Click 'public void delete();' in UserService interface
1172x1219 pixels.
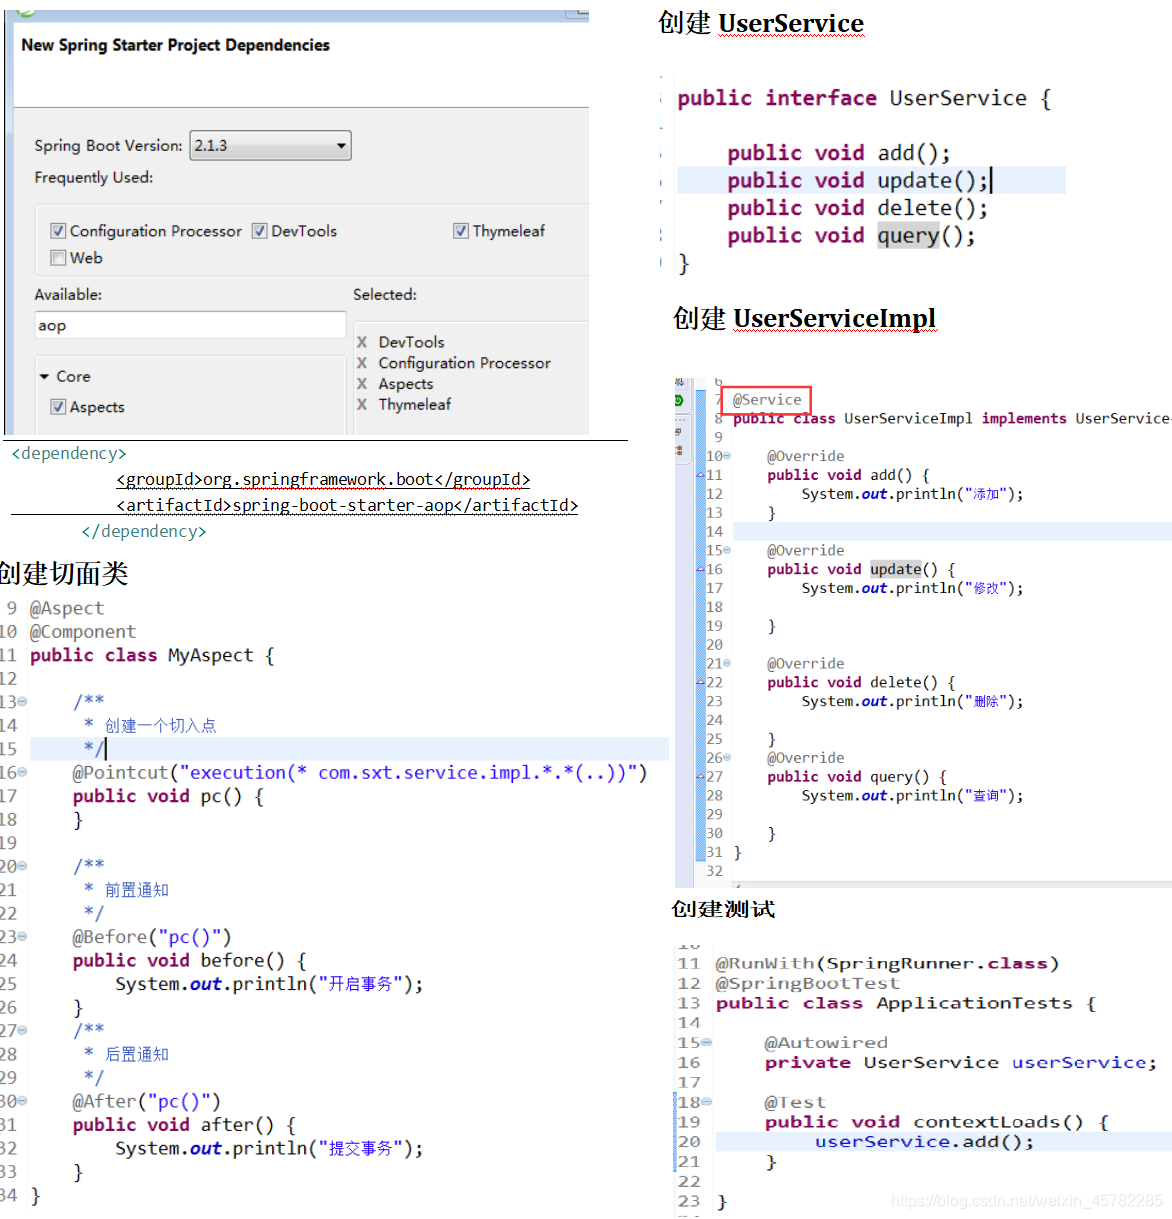pos(858,208)
